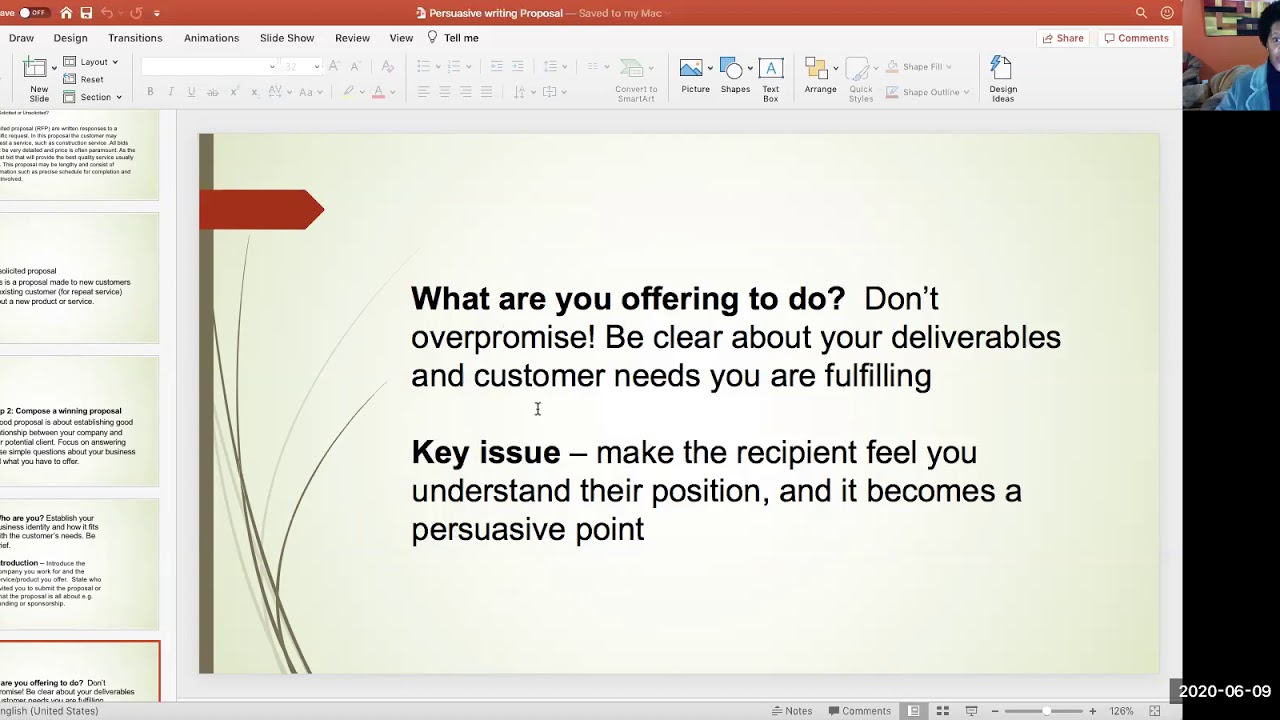Open Change Case Aa dropdown

tap(310, 92)
